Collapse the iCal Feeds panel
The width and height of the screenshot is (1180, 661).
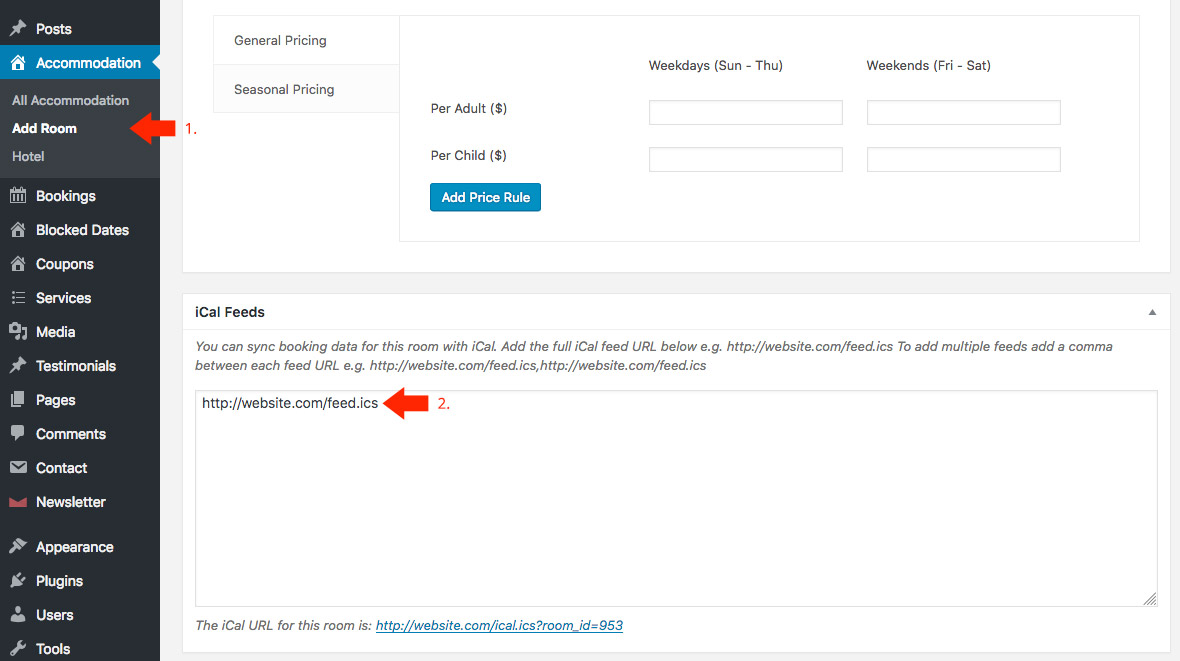(1152, 312)
